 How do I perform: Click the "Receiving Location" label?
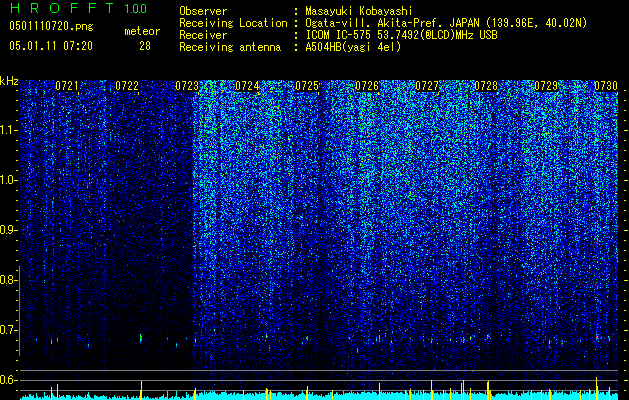click(x=233, y=23)
